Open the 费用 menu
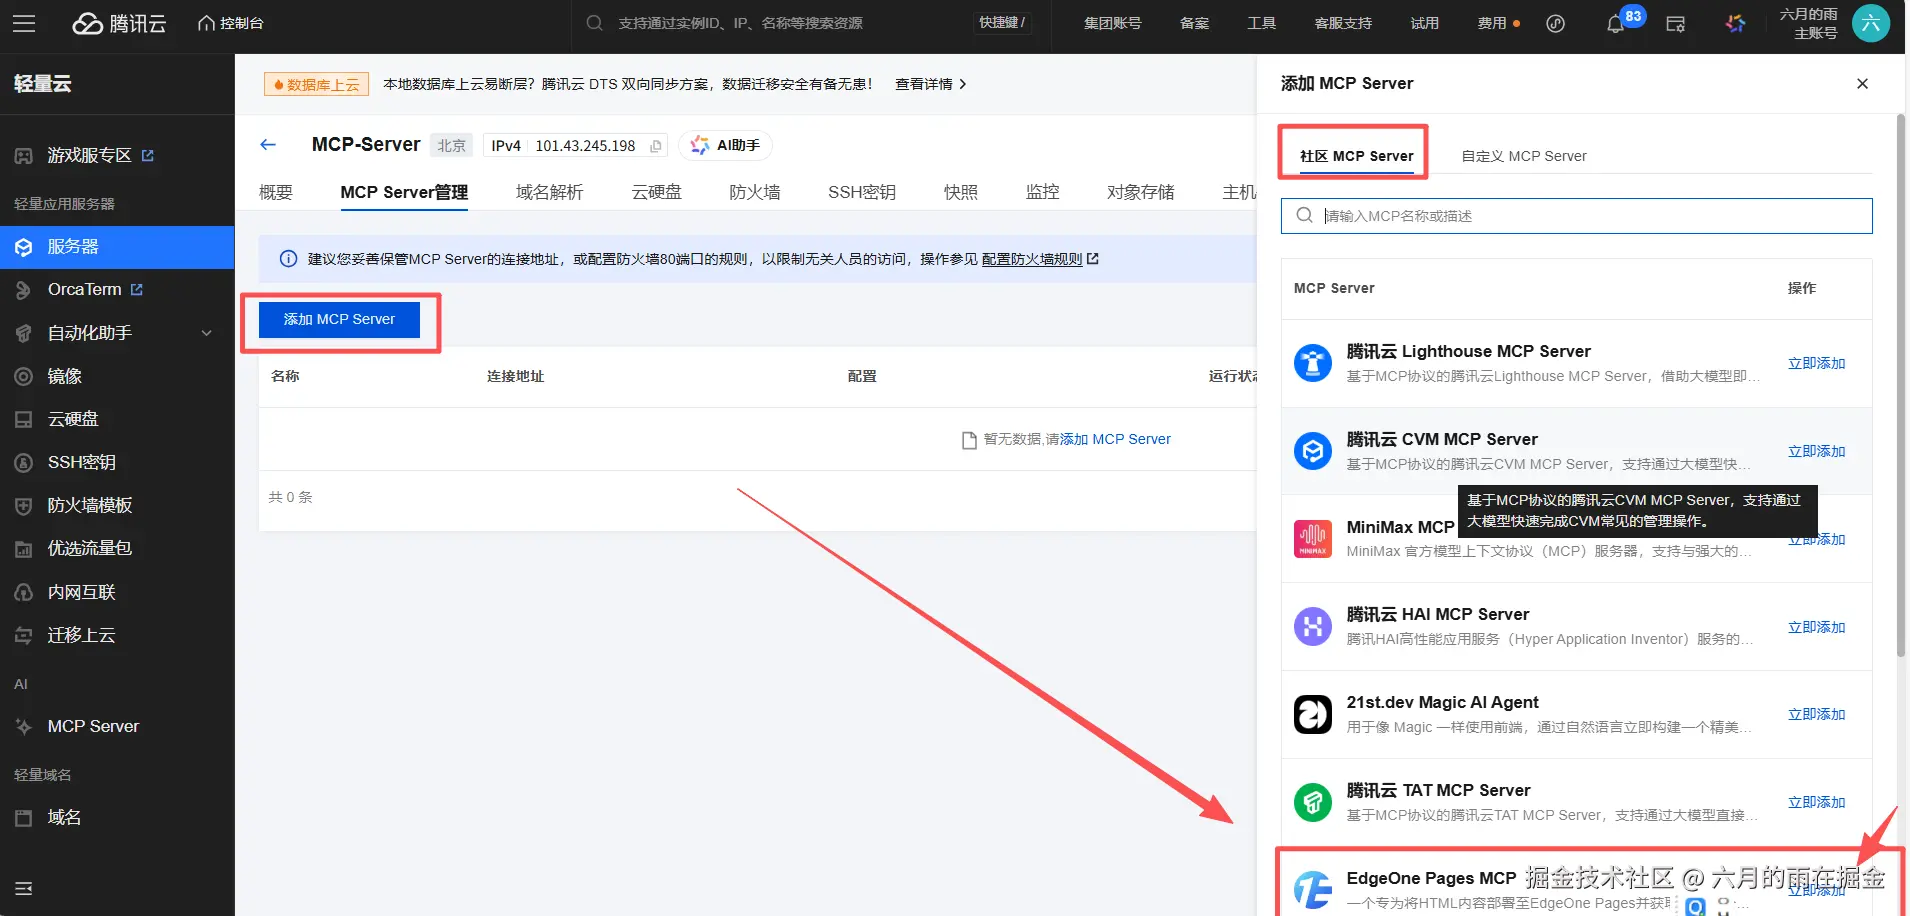Image resolution: width=1910 pixels, height=916 pixels. click(1492, 23)
